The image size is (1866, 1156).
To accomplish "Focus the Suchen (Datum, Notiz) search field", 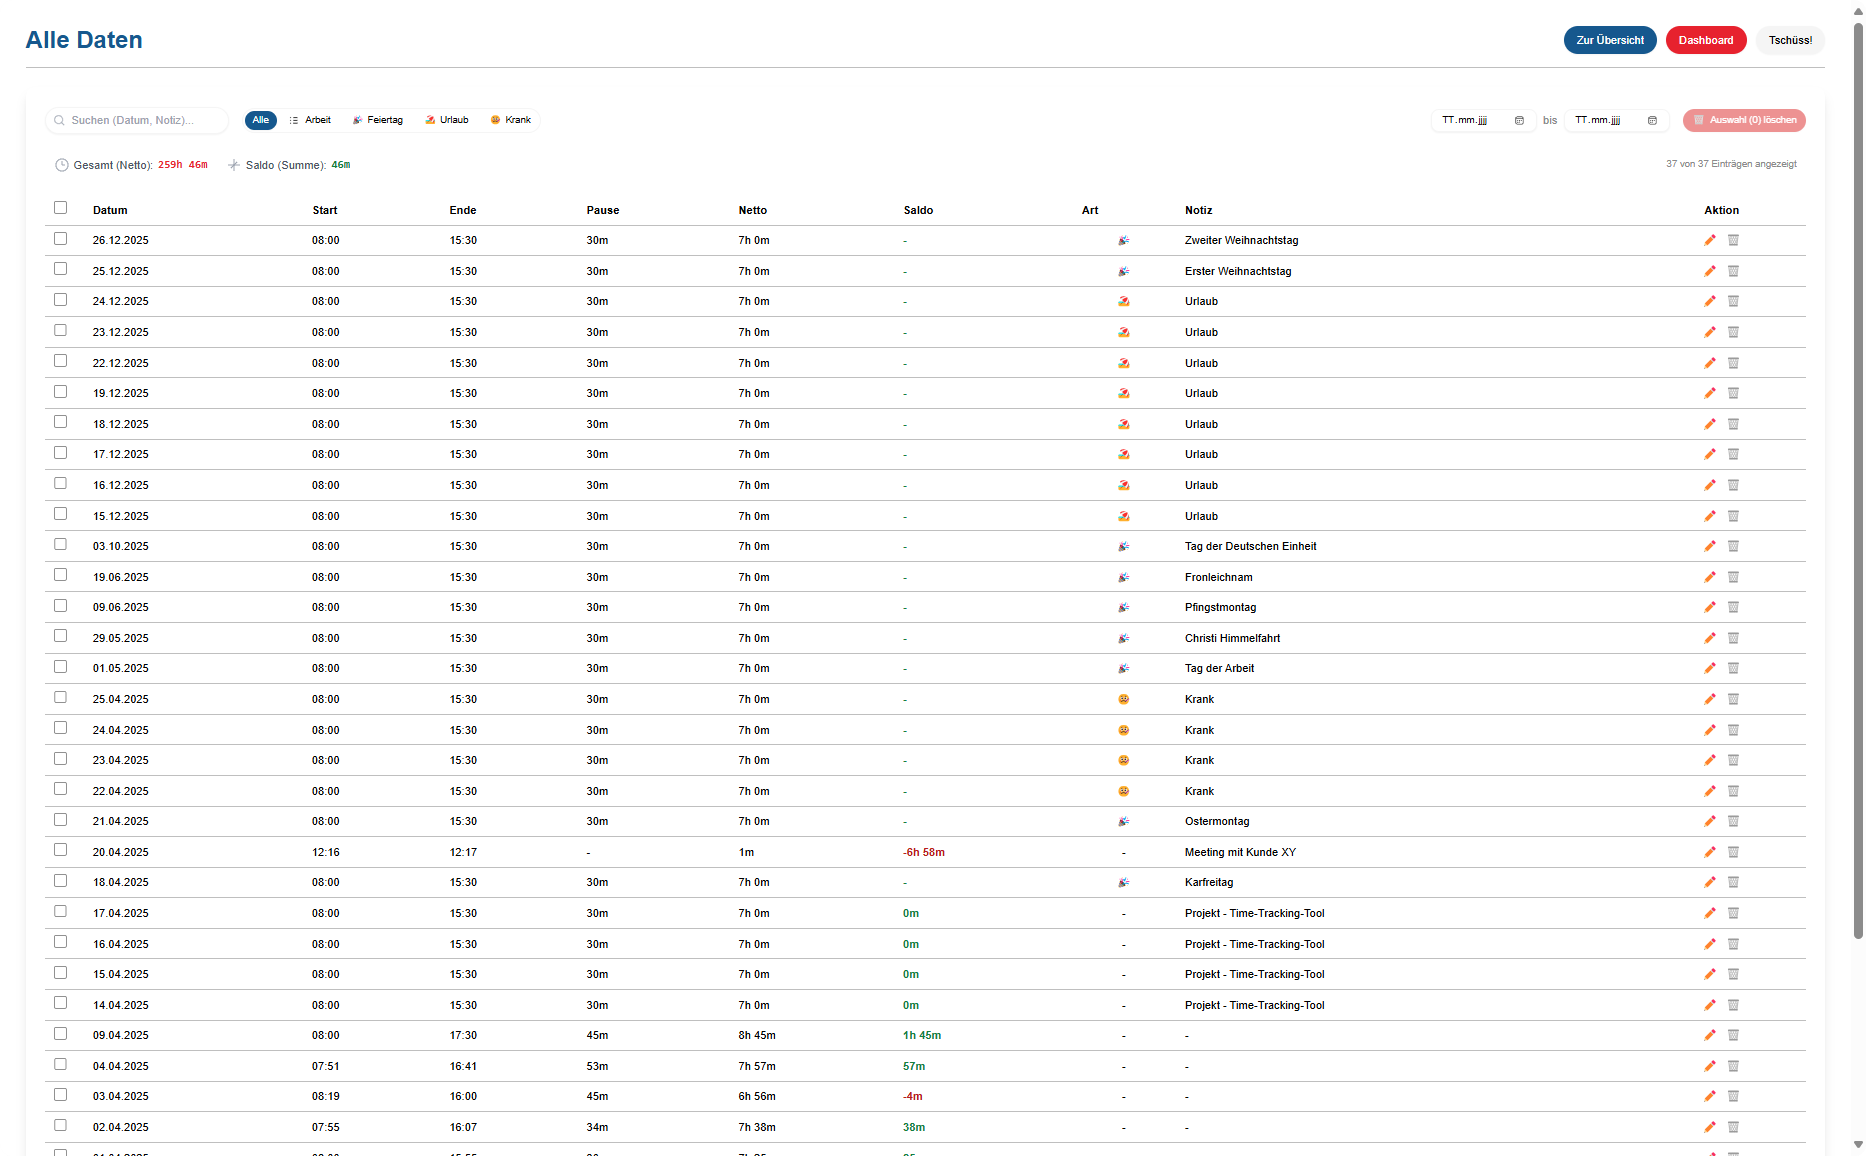I will coord(137,120).
